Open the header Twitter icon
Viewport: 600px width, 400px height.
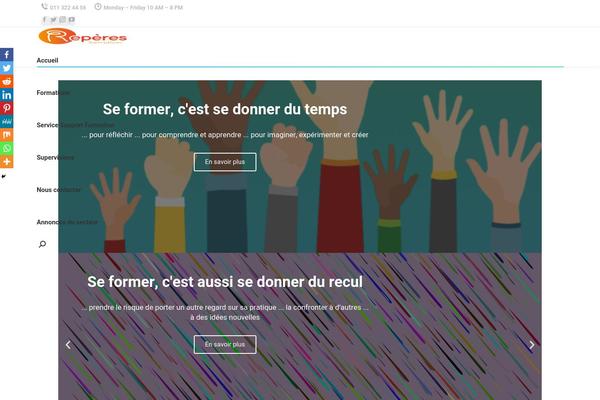(54, 20)
